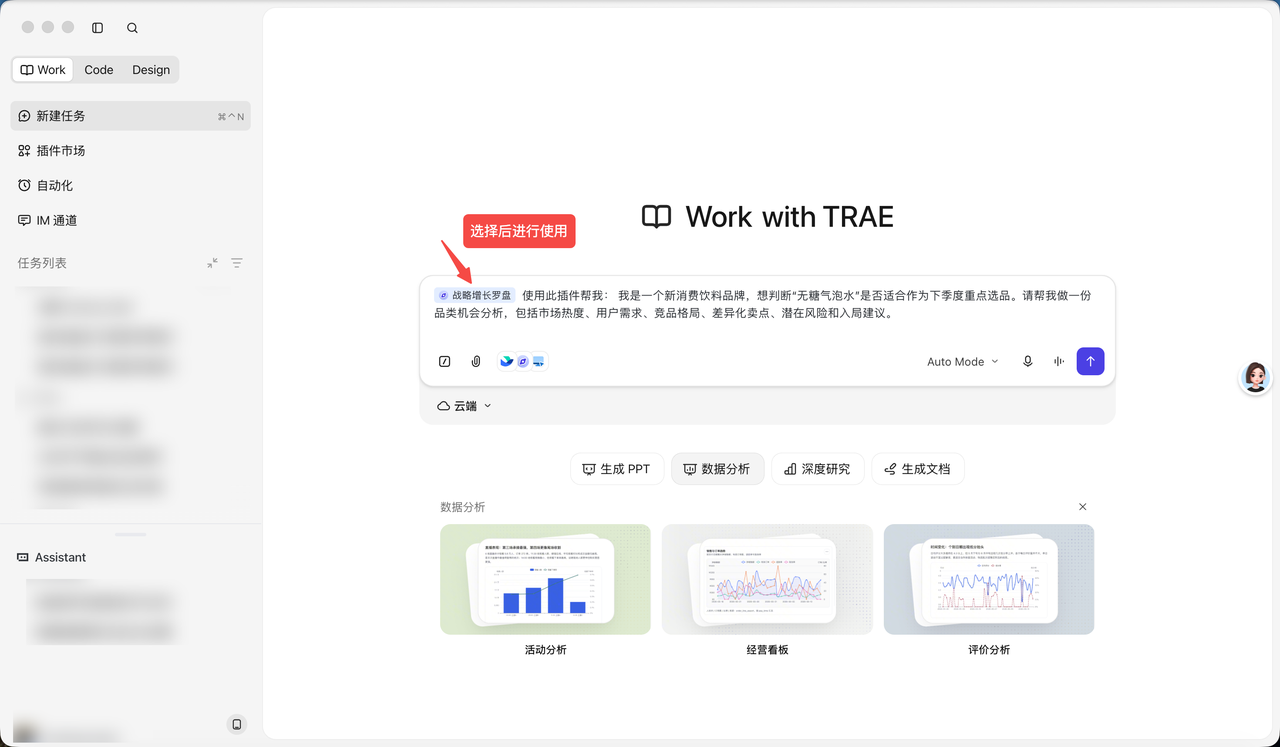Switch to the Design tab

(x=151, y=70)
